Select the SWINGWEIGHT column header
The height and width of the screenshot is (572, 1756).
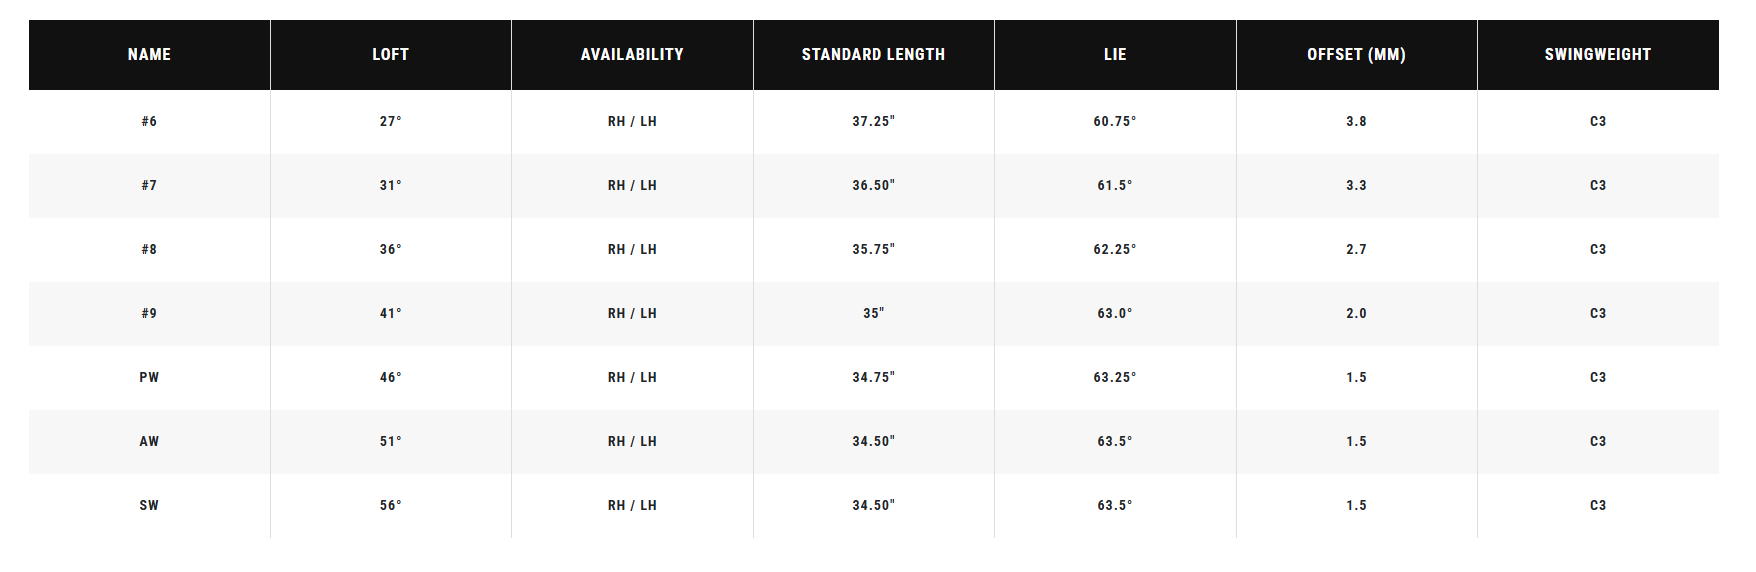tap(1598, 55)
